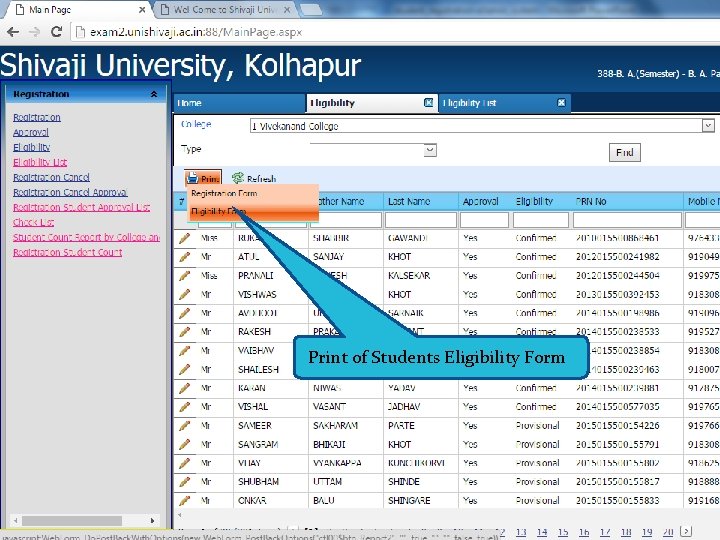Open the Check List sidebar link
Viewport: 720px width, 540px height.
[x=34, y=222]
